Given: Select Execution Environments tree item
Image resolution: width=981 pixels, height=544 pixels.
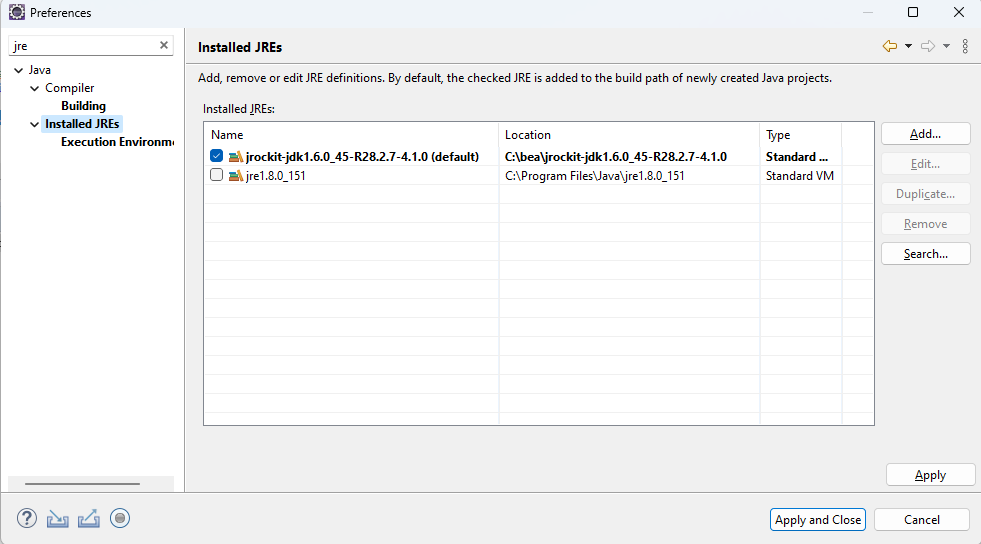Looking at the screenshot, I should click(x=118, y=142).
